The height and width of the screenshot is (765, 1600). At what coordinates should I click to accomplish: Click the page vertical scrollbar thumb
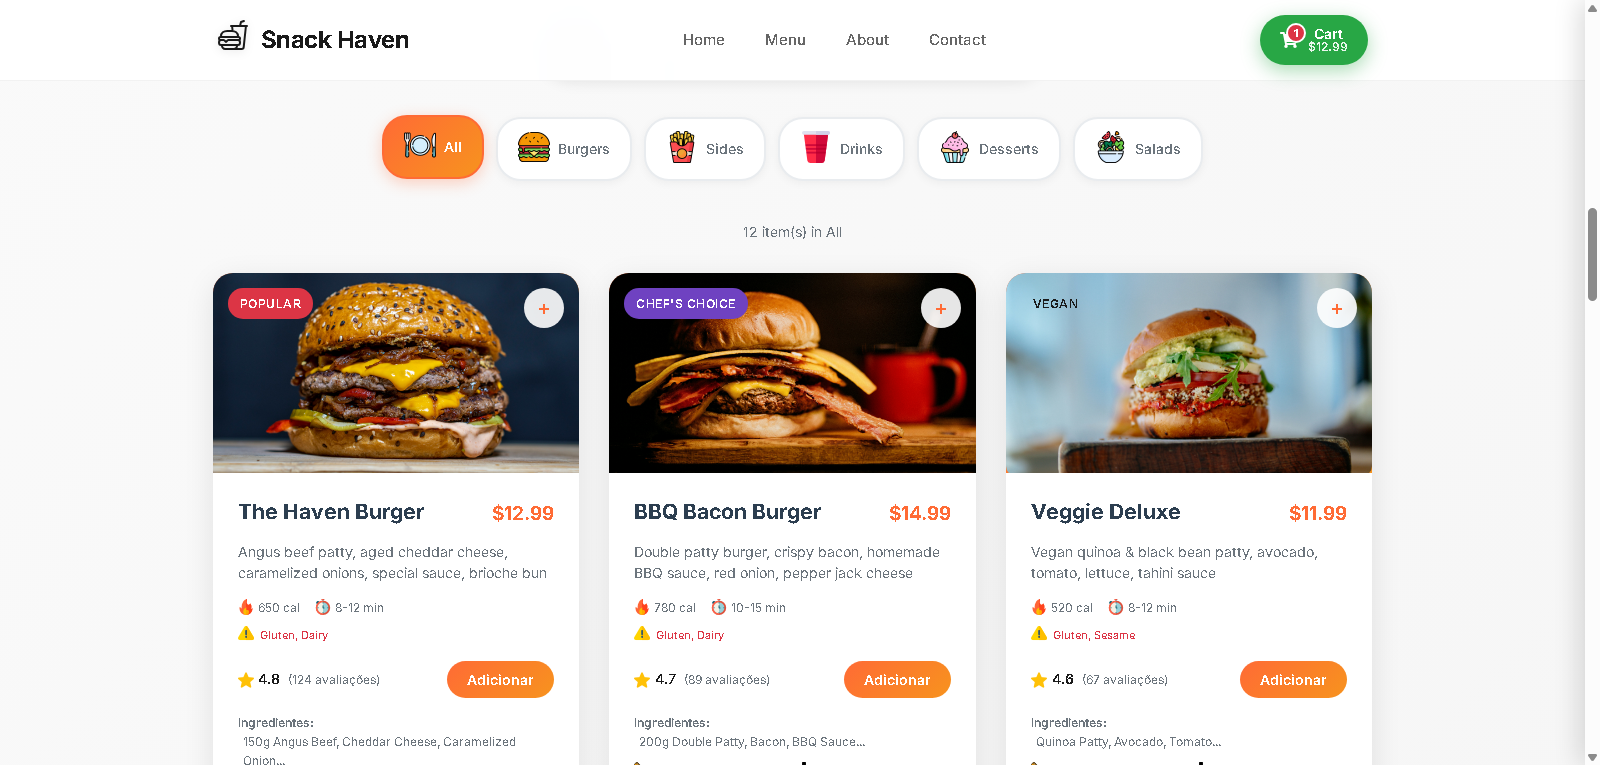coord(1592,254)
